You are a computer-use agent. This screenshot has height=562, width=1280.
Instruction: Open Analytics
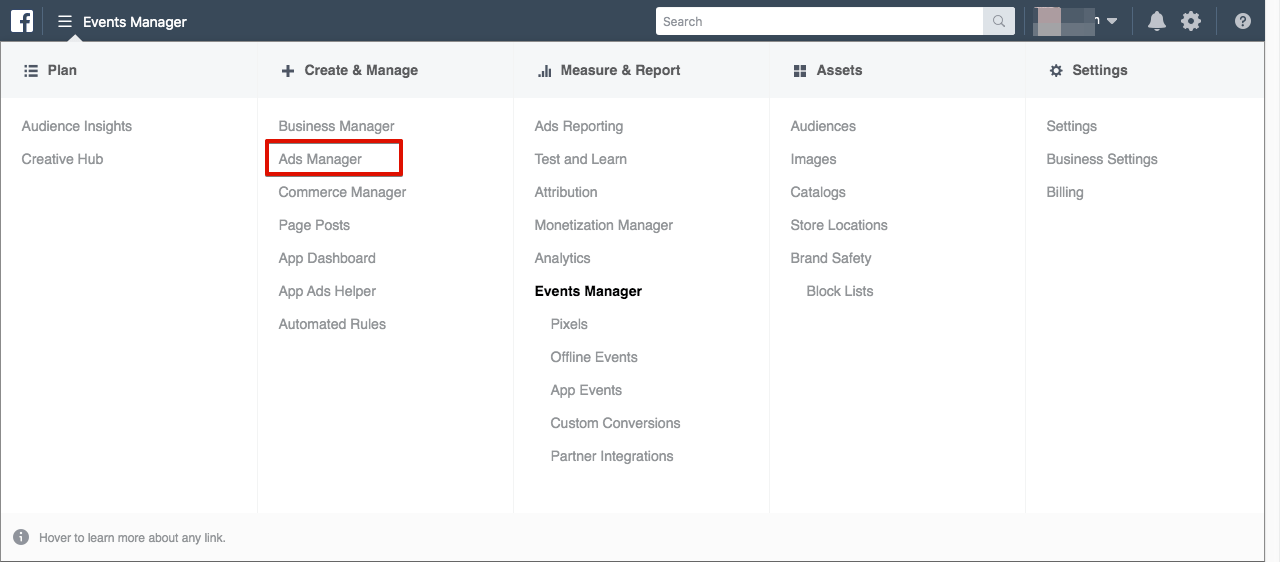coord(562,258)
